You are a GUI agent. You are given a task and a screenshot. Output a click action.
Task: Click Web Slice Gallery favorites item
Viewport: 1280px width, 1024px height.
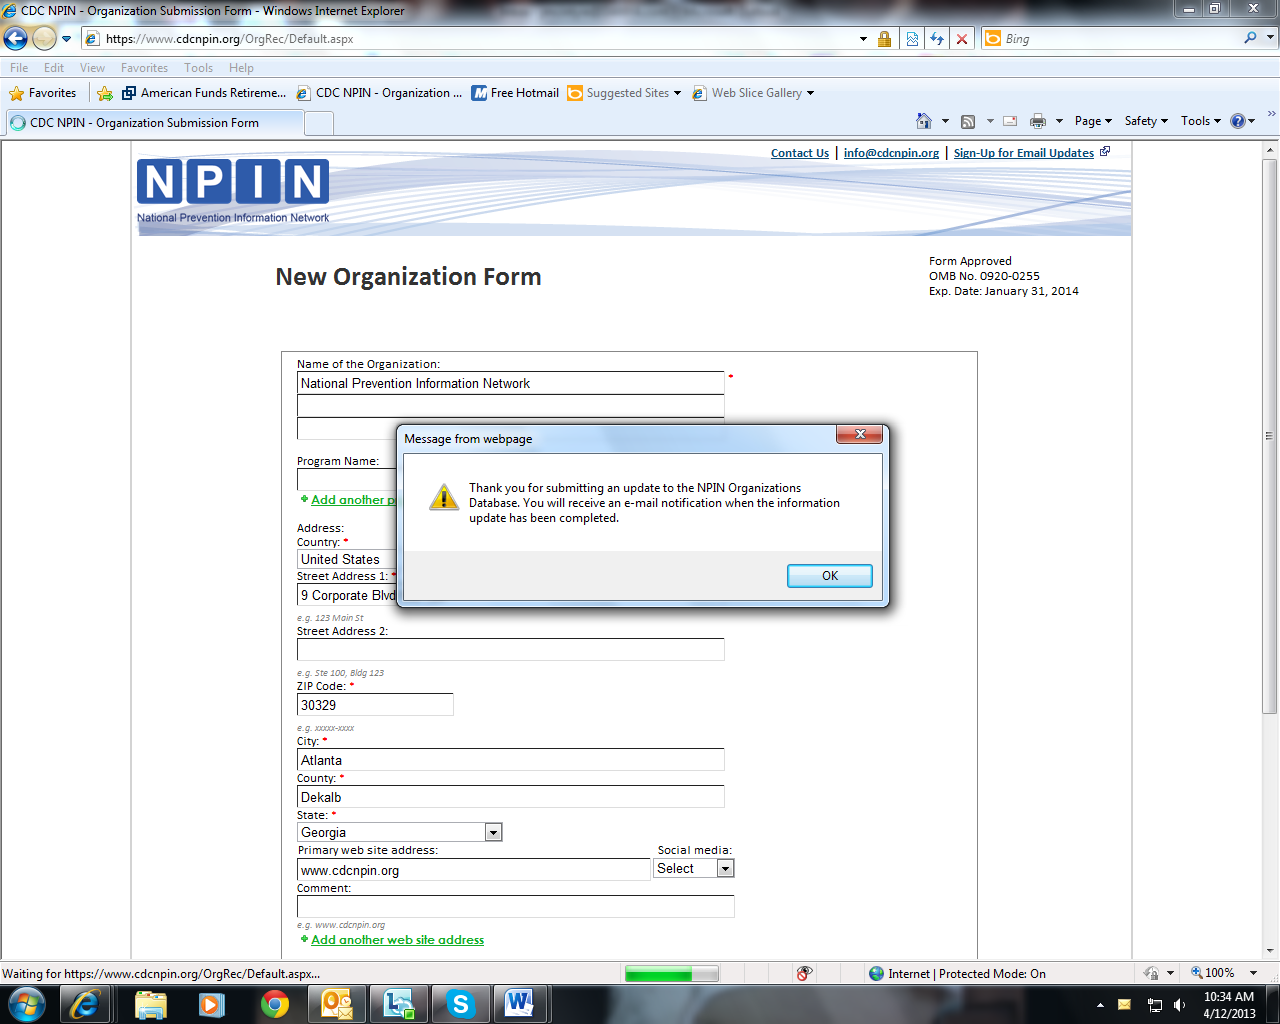(x=753, y=93)
